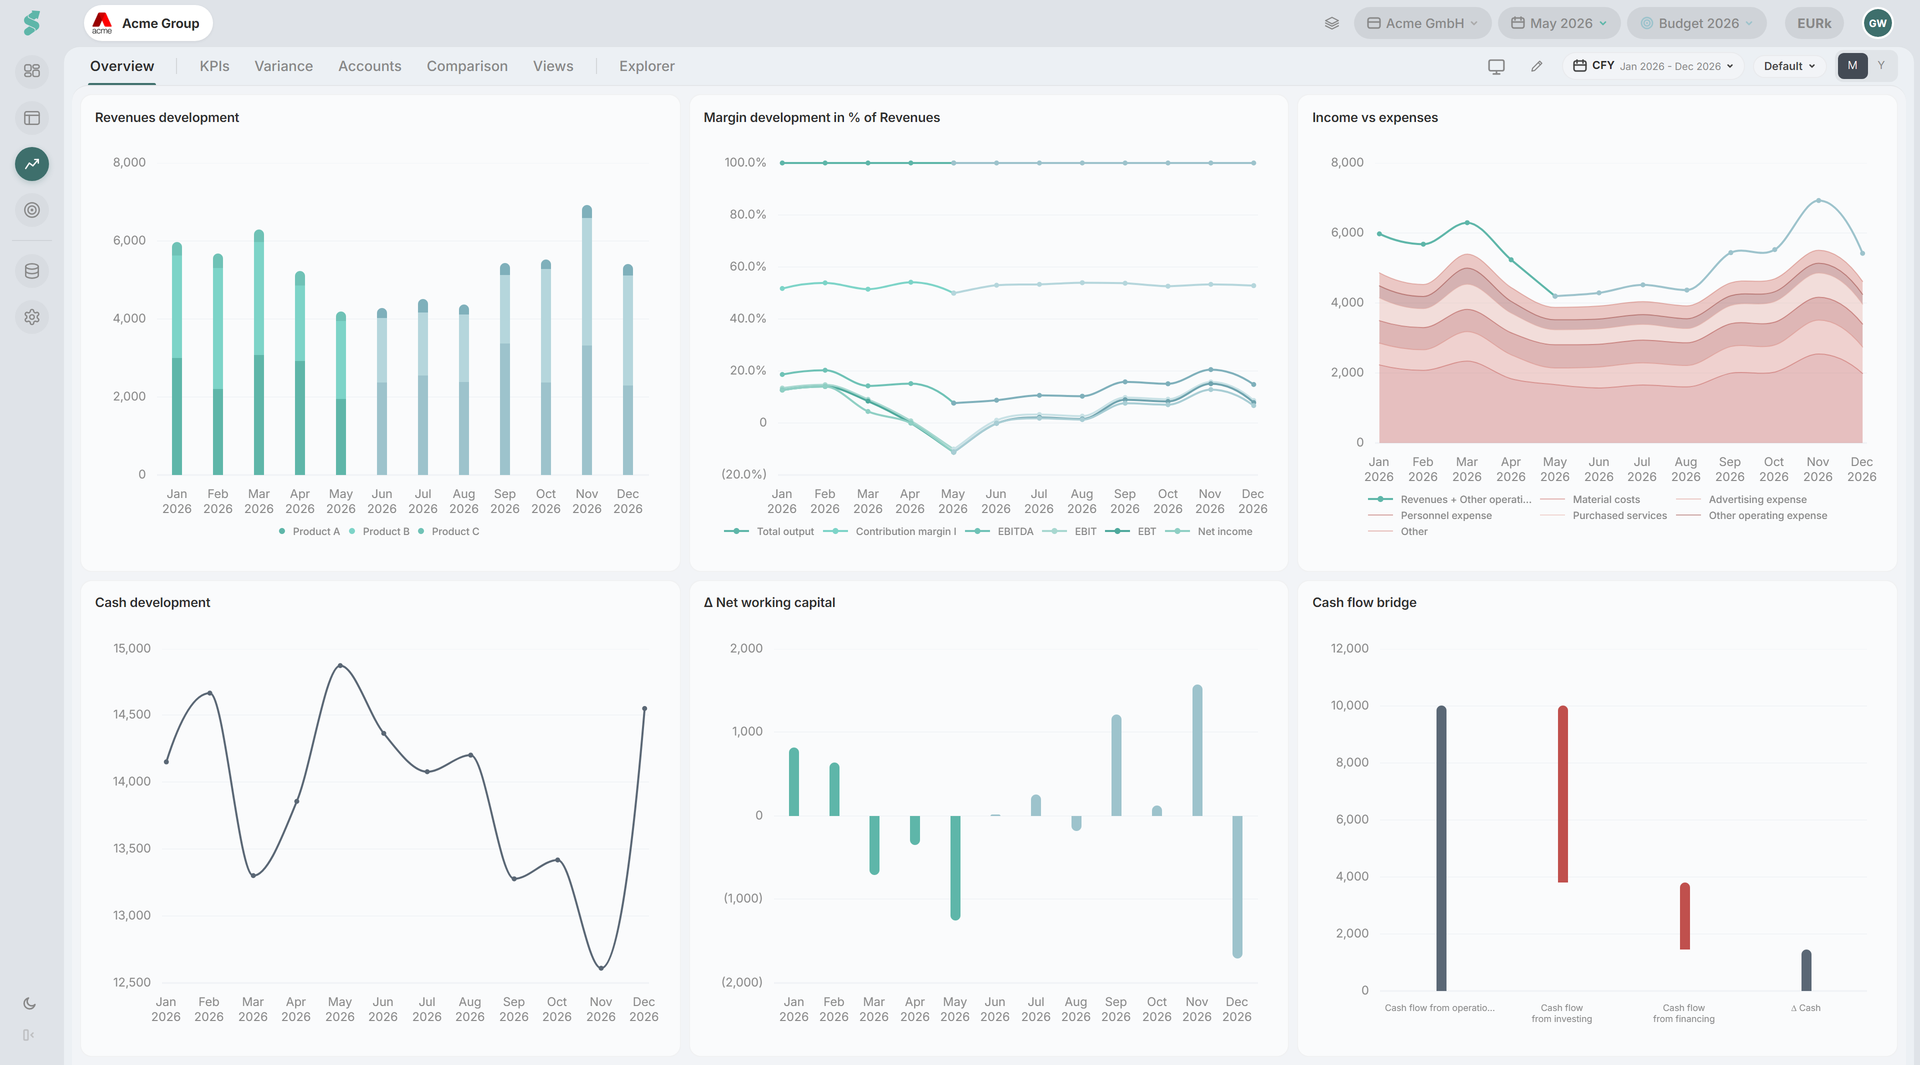
Task: Open the Acme Group company selector
Action: (148, 23)
